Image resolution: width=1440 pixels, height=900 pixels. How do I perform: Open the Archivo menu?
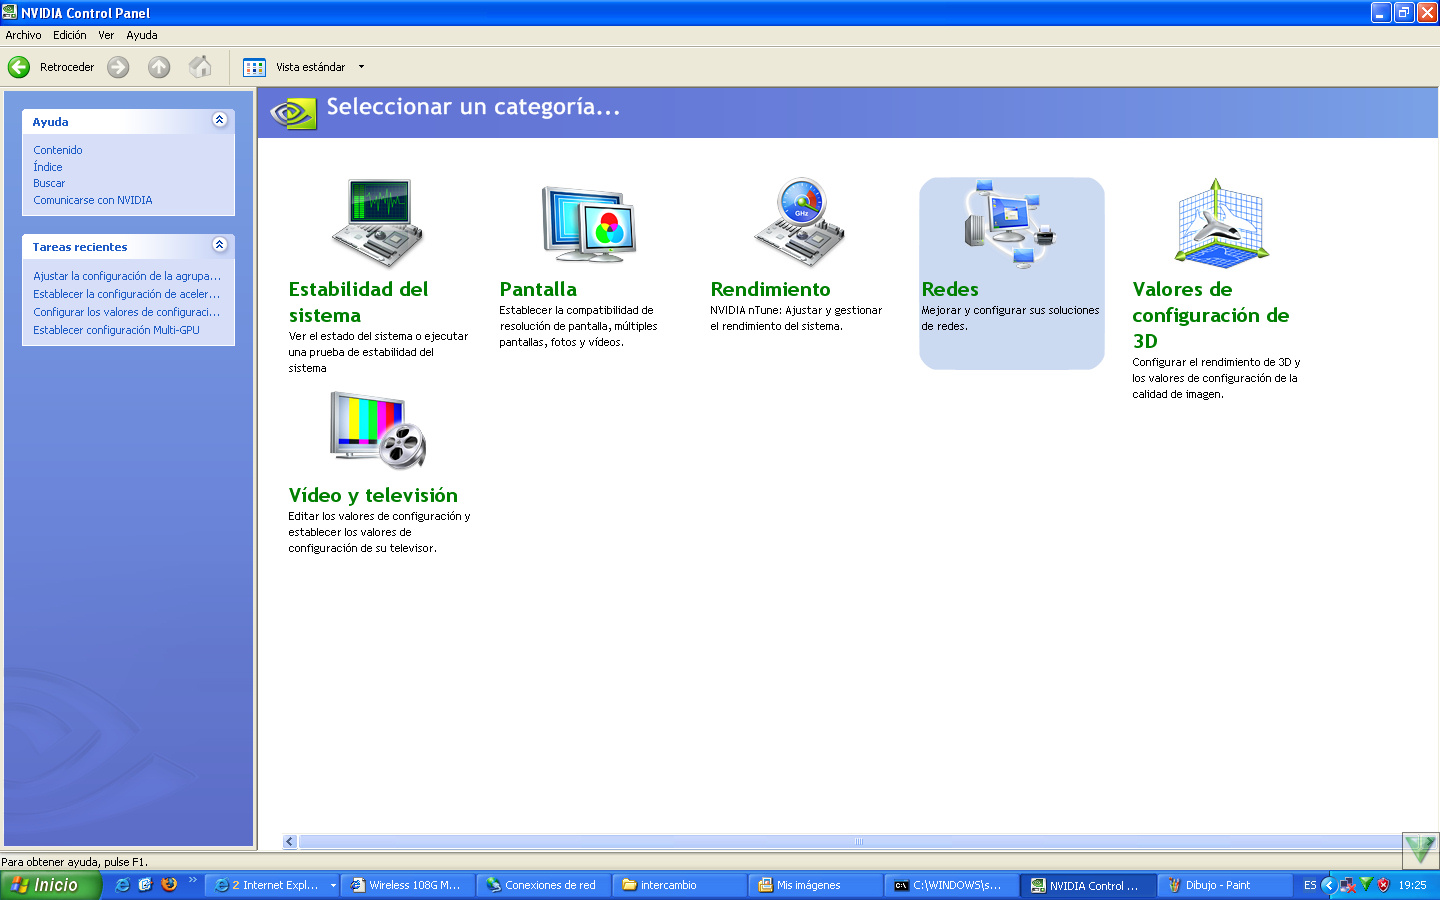click(23, 35)
